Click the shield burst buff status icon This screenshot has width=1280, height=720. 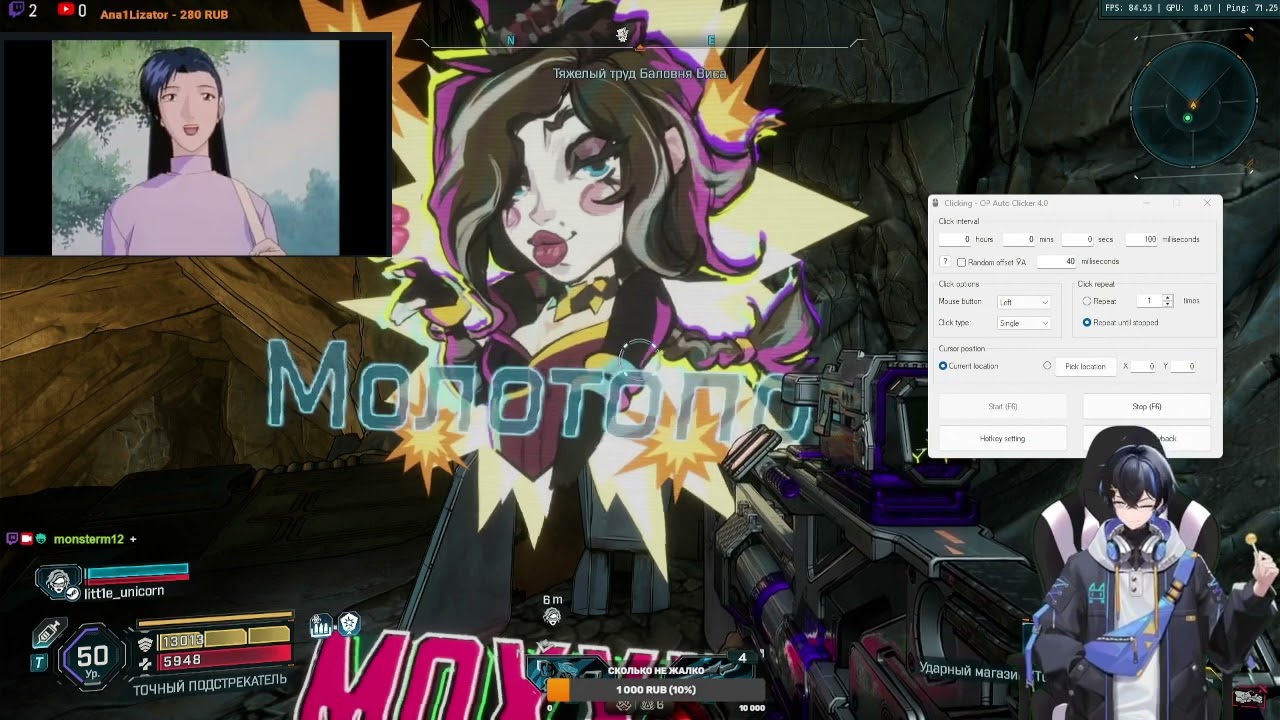click(x=349, y=624)
